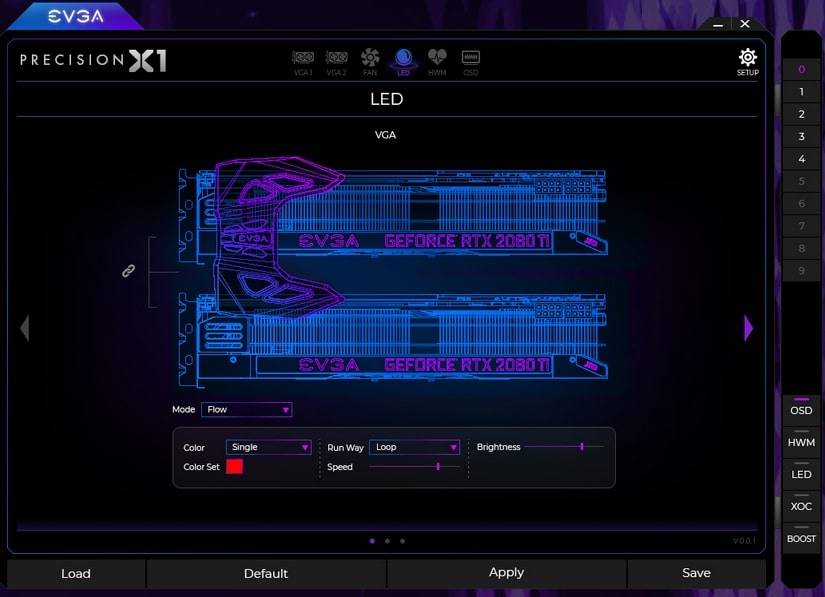Image resolution: width=825 pixels, height=597 pixels.
Task: Go to next page with right arrow
Action: pos(748,328)
